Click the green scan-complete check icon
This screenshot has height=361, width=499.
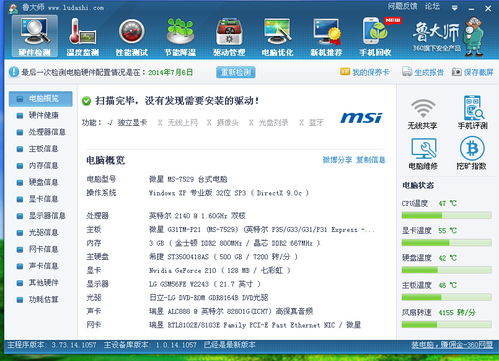[86, 101]
